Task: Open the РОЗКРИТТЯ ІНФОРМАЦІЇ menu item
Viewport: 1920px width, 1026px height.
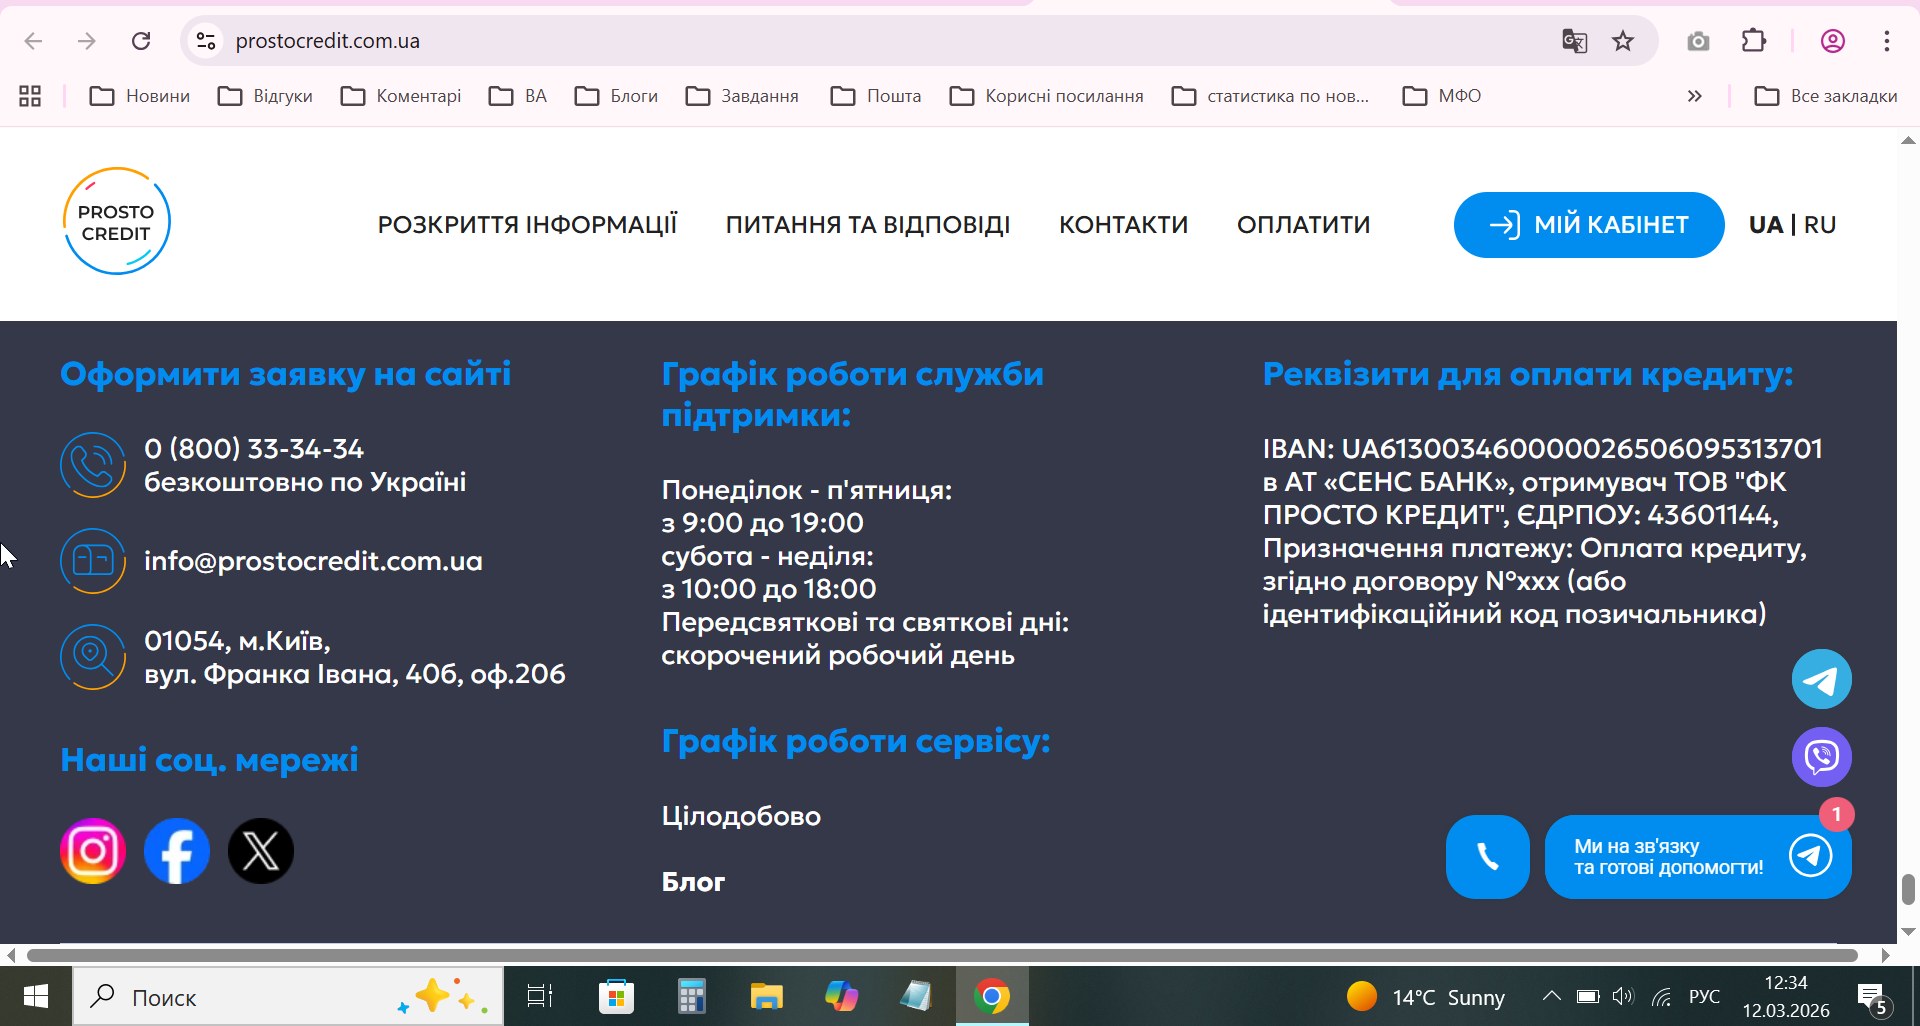Action: tap(527, 225)
